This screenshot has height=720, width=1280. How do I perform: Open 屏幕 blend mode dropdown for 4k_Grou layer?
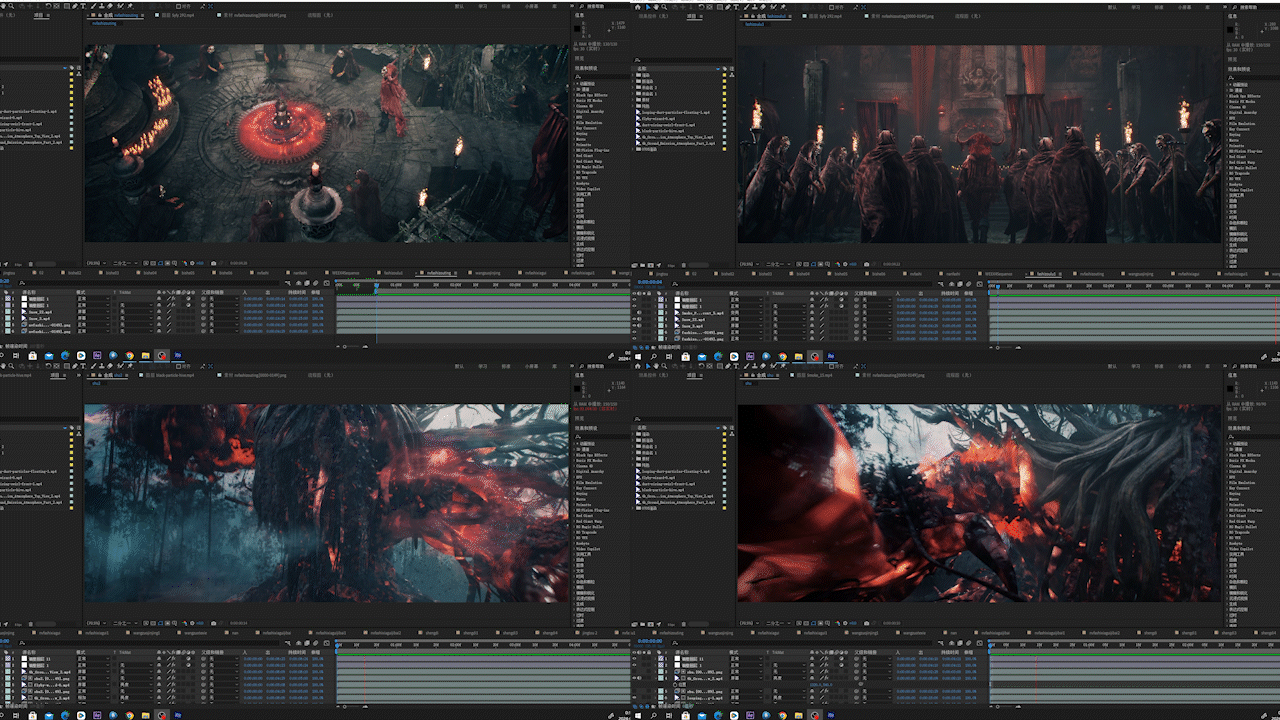pos(746,678)
